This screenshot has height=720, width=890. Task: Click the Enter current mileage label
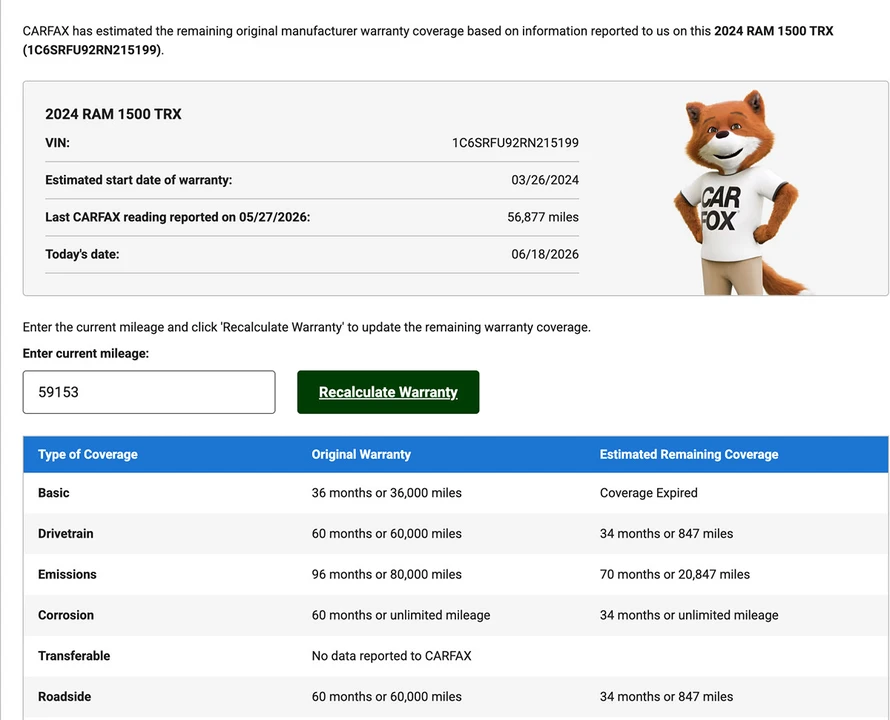click(x=86, y=354)
